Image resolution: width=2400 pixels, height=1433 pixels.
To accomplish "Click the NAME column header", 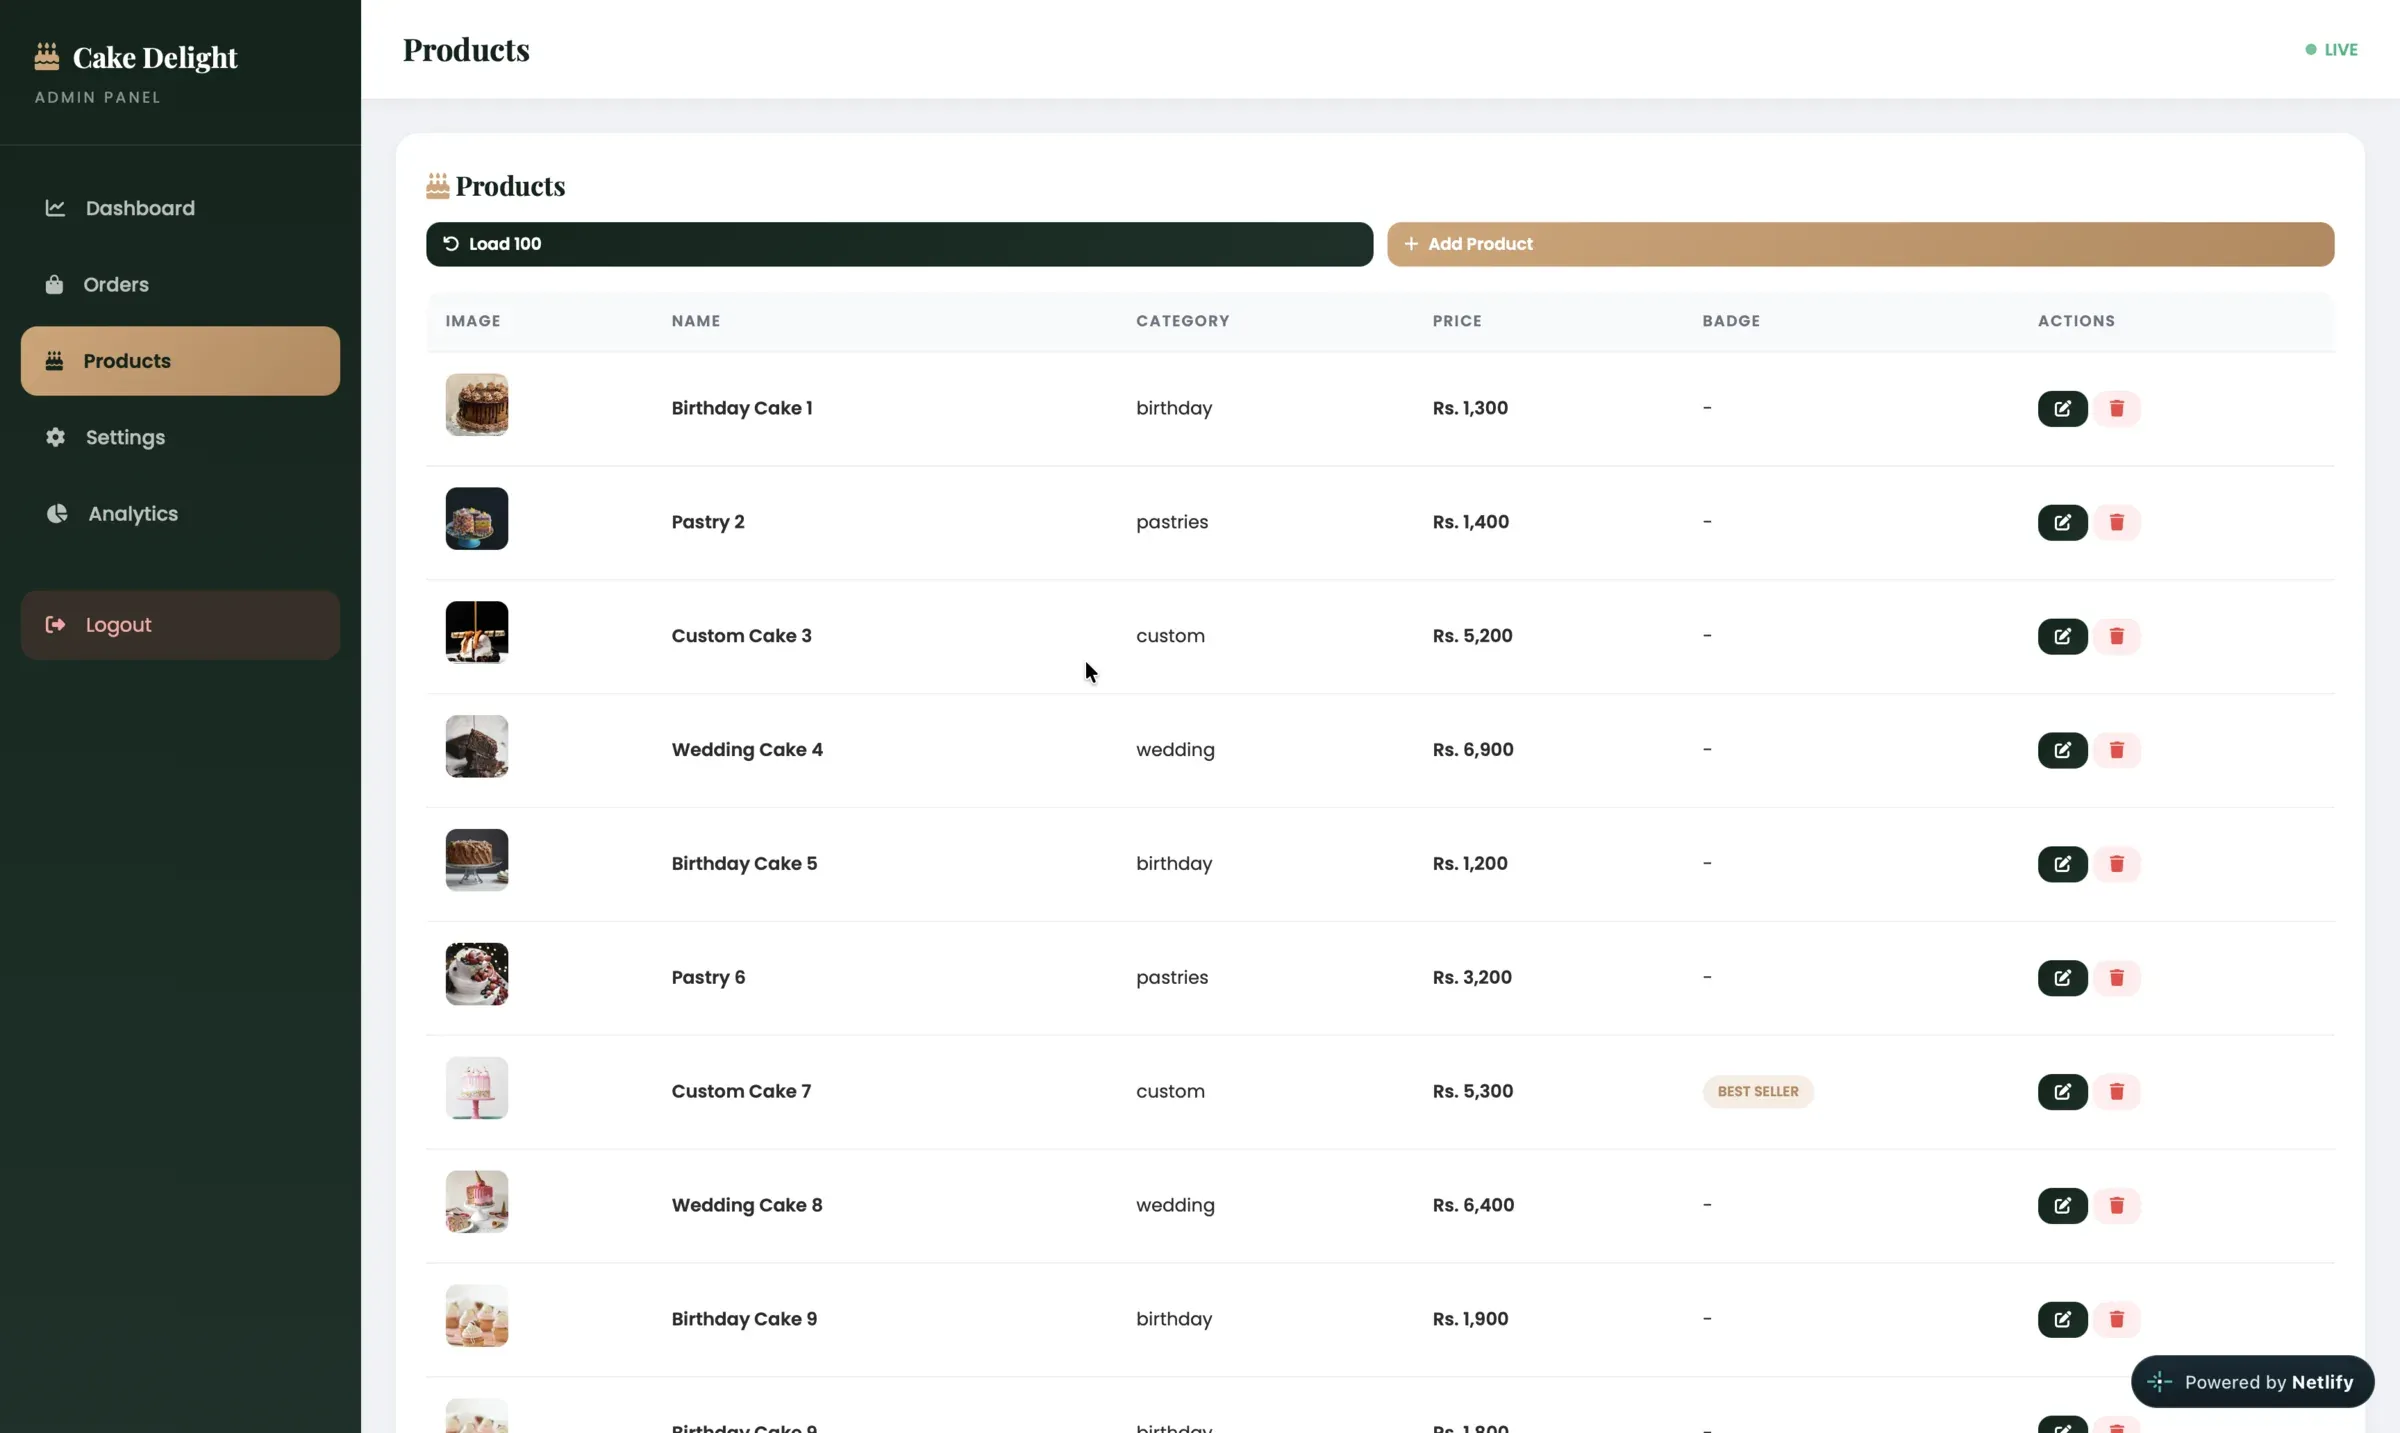I will 696,321.
